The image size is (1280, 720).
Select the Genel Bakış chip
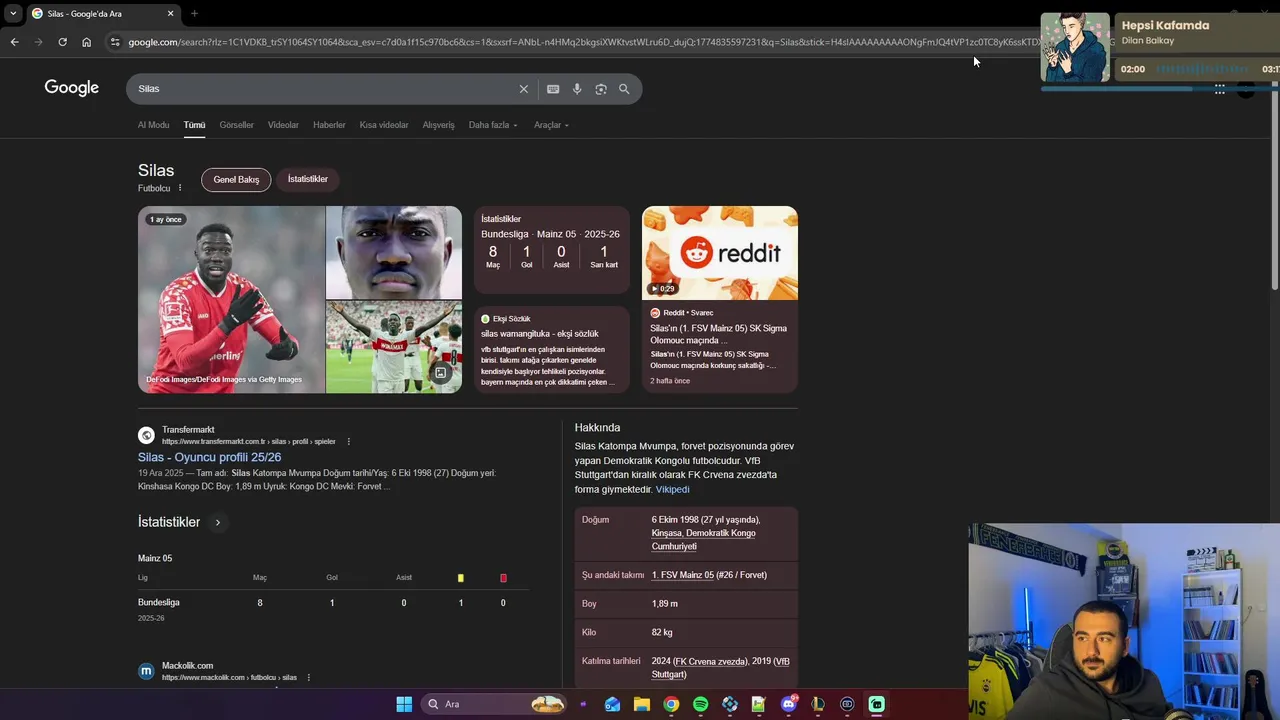pos(236,180)
